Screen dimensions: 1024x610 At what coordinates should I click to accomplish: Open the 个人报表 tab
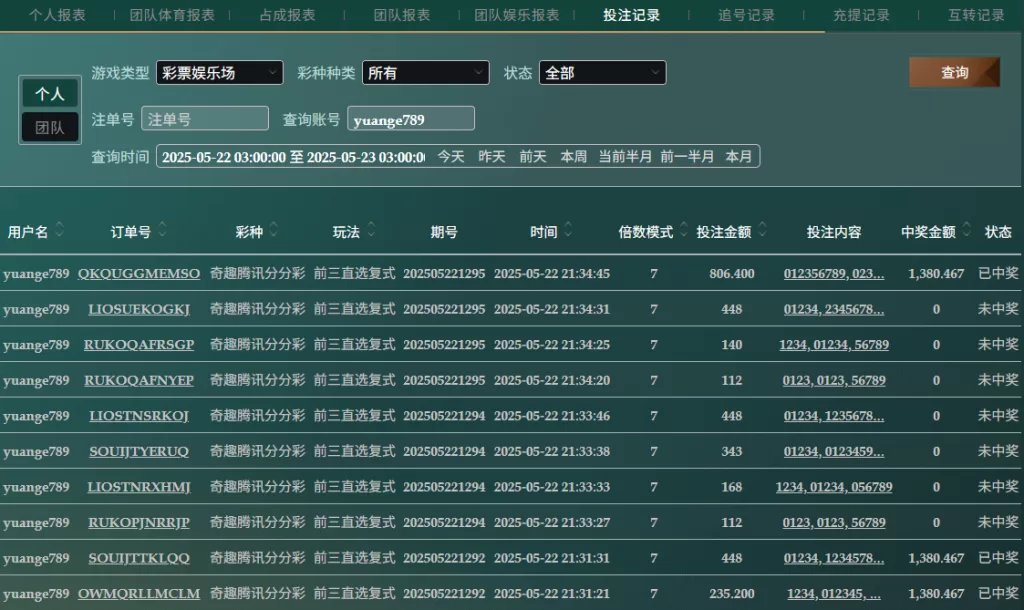57,15
